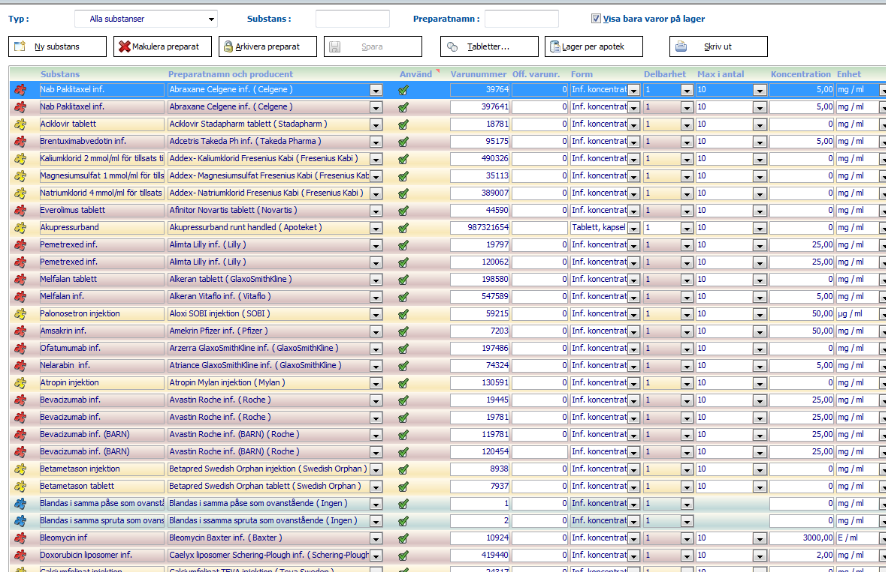The width and height of the screenshot is (886, 573).
Task: Click the yellow icon next to Atropin injektion
Action: (x=19, y=382)
